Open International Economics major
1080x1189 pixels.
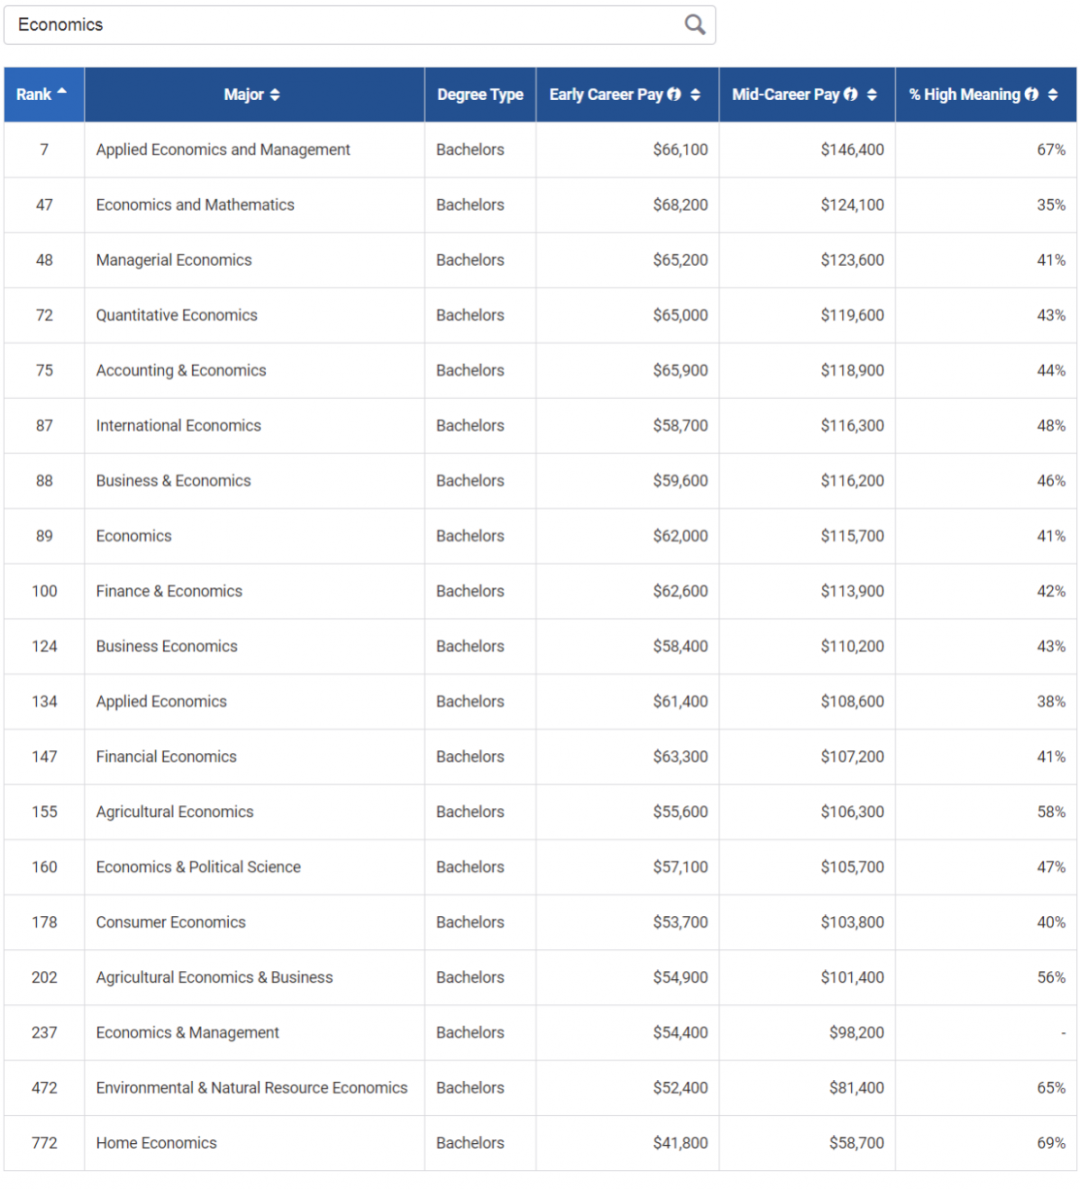point(178,425)
